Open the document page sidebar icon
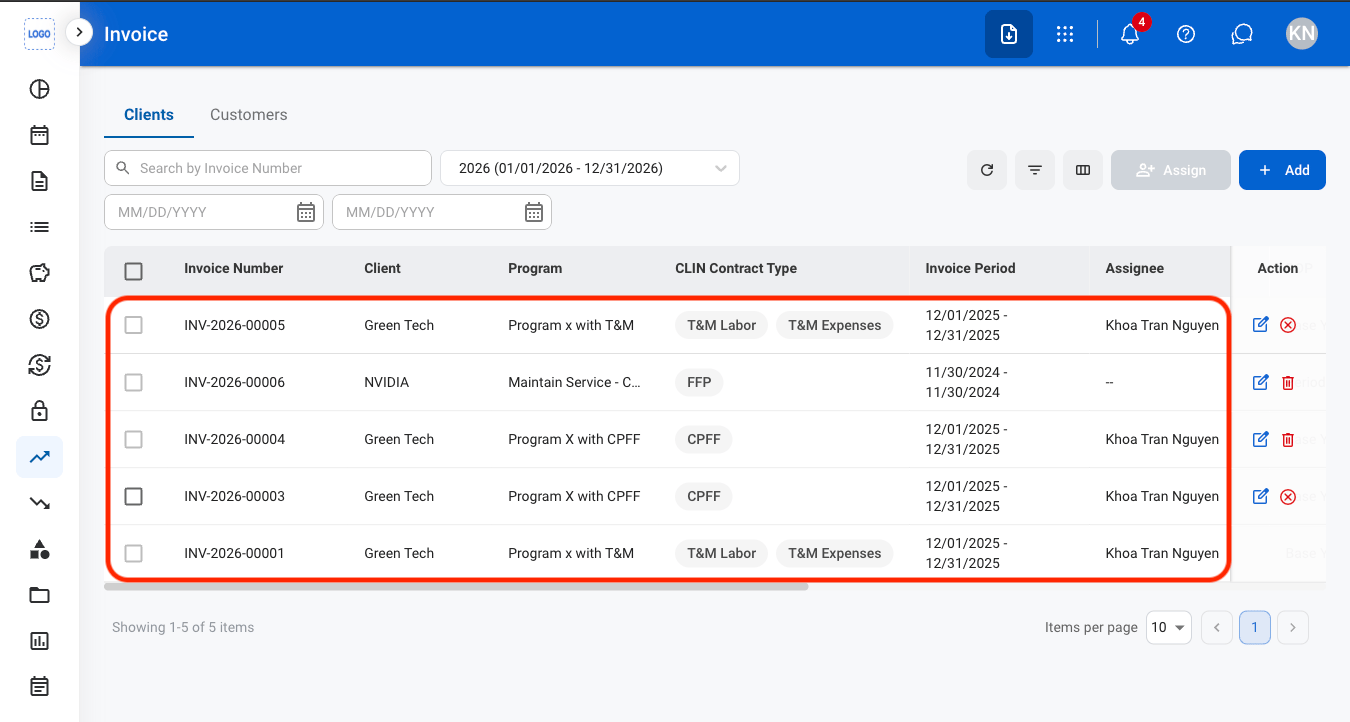This screenshot has height=722, width=1350. pos(39,181)
